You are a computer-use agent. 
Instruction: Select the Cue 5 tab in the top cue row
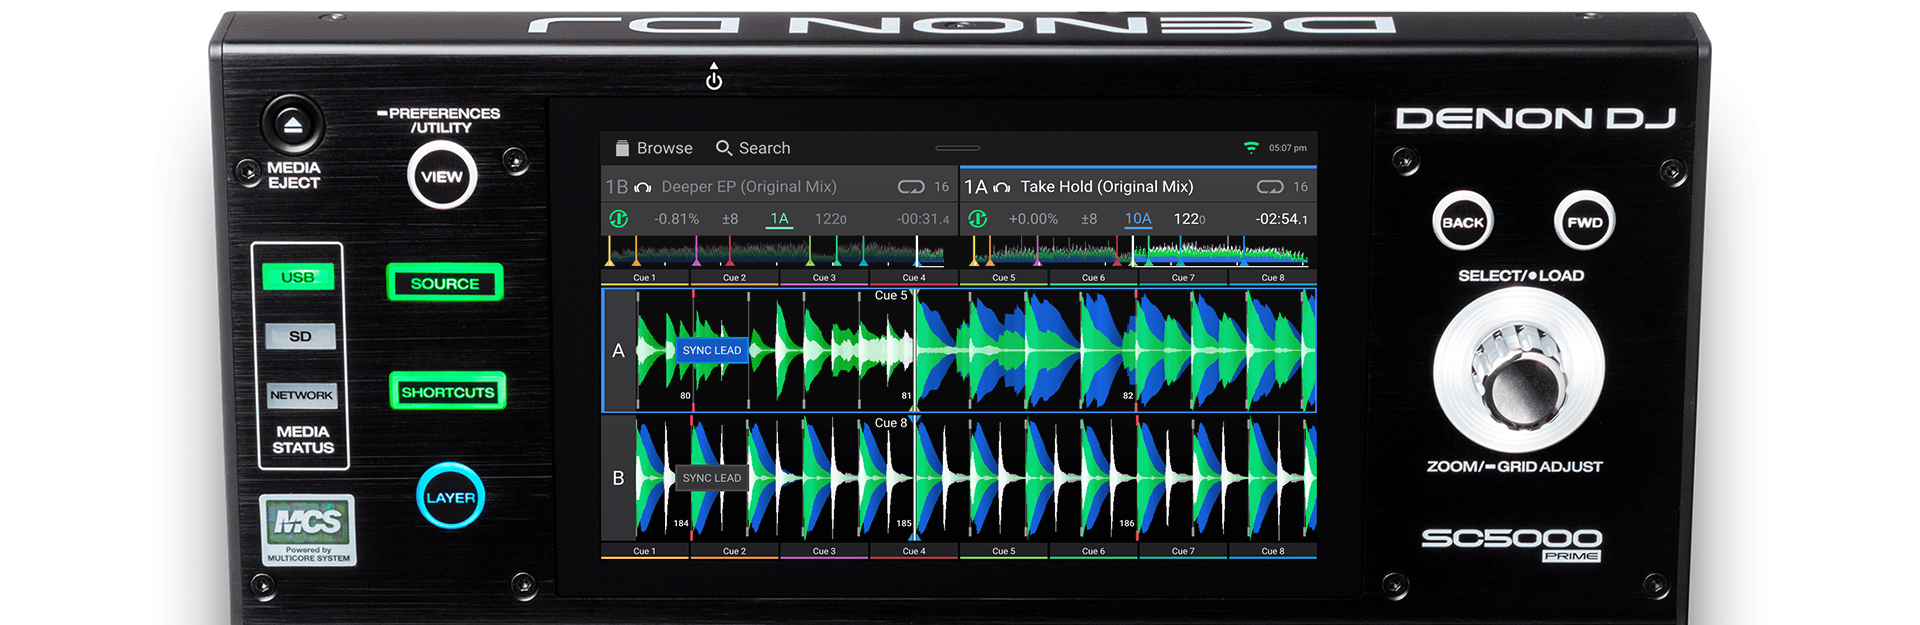pos(1003,278)
